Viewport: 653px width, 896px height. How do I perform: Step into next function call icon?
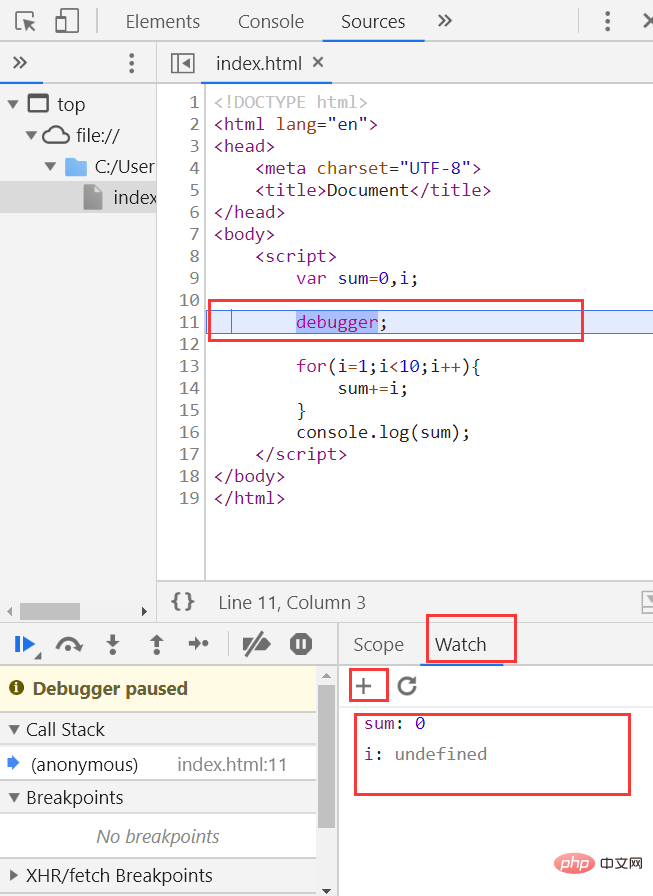coord(113,644)
